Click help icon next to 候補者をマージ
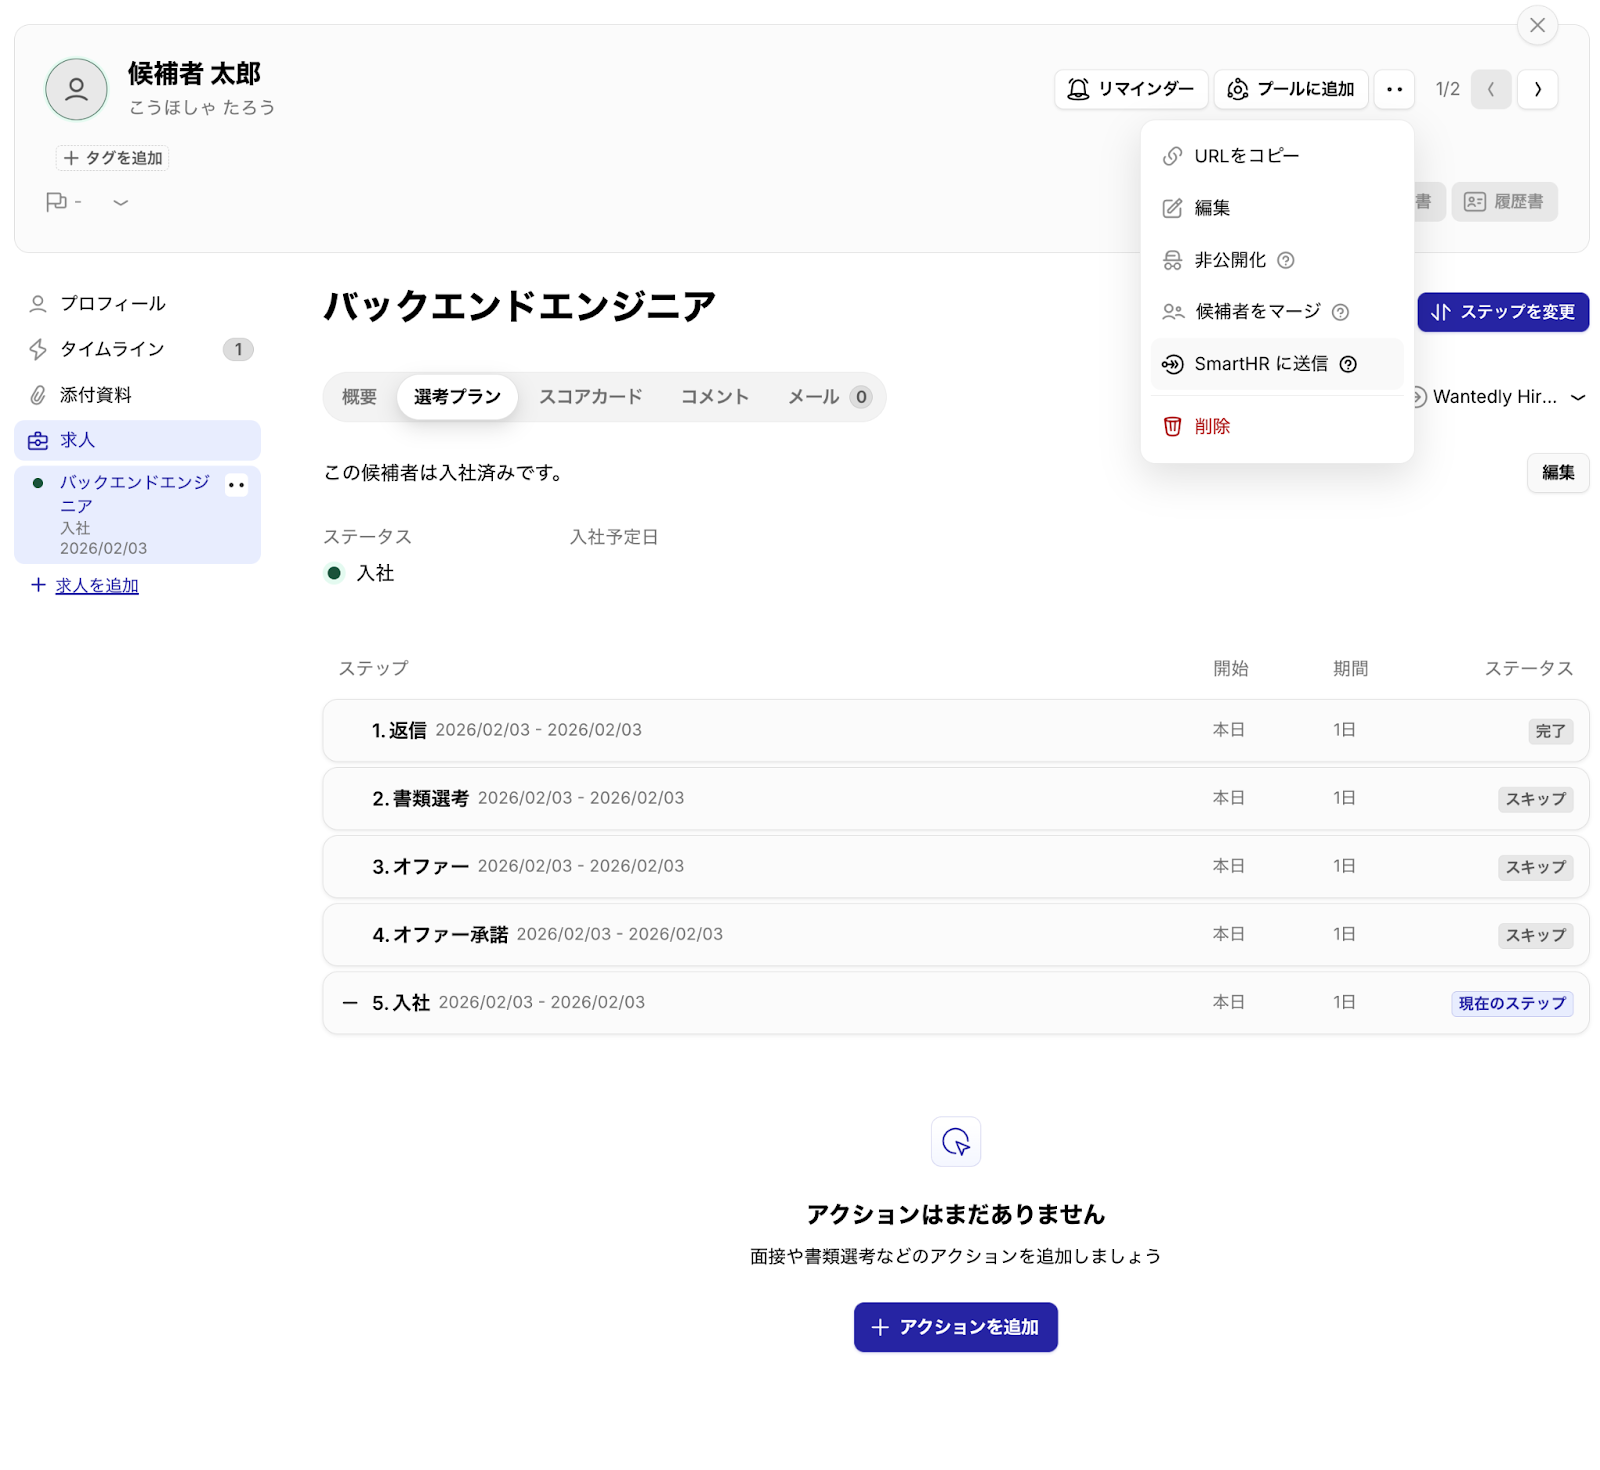1600x1470 pixels. coord(1340,312)
